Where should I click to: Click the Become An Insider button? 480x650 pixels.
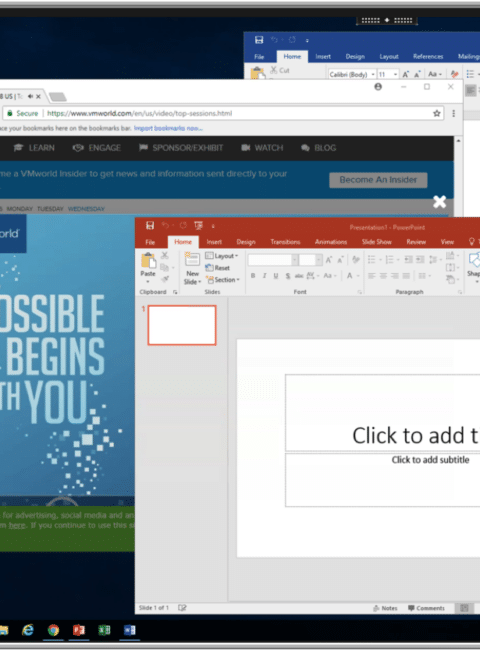(378, 180)
